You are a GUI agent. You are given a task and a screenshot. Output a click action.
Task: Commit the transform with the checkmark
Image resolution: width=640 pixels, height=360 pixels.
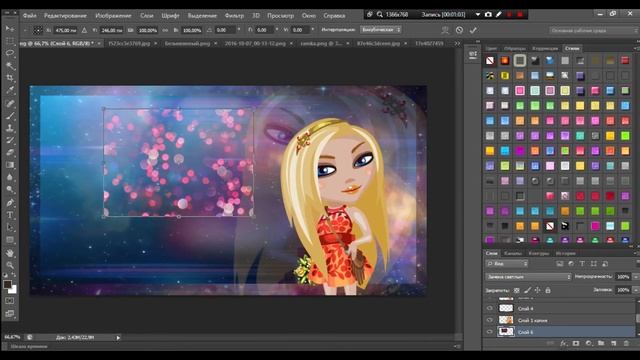(x=473, y=30)
